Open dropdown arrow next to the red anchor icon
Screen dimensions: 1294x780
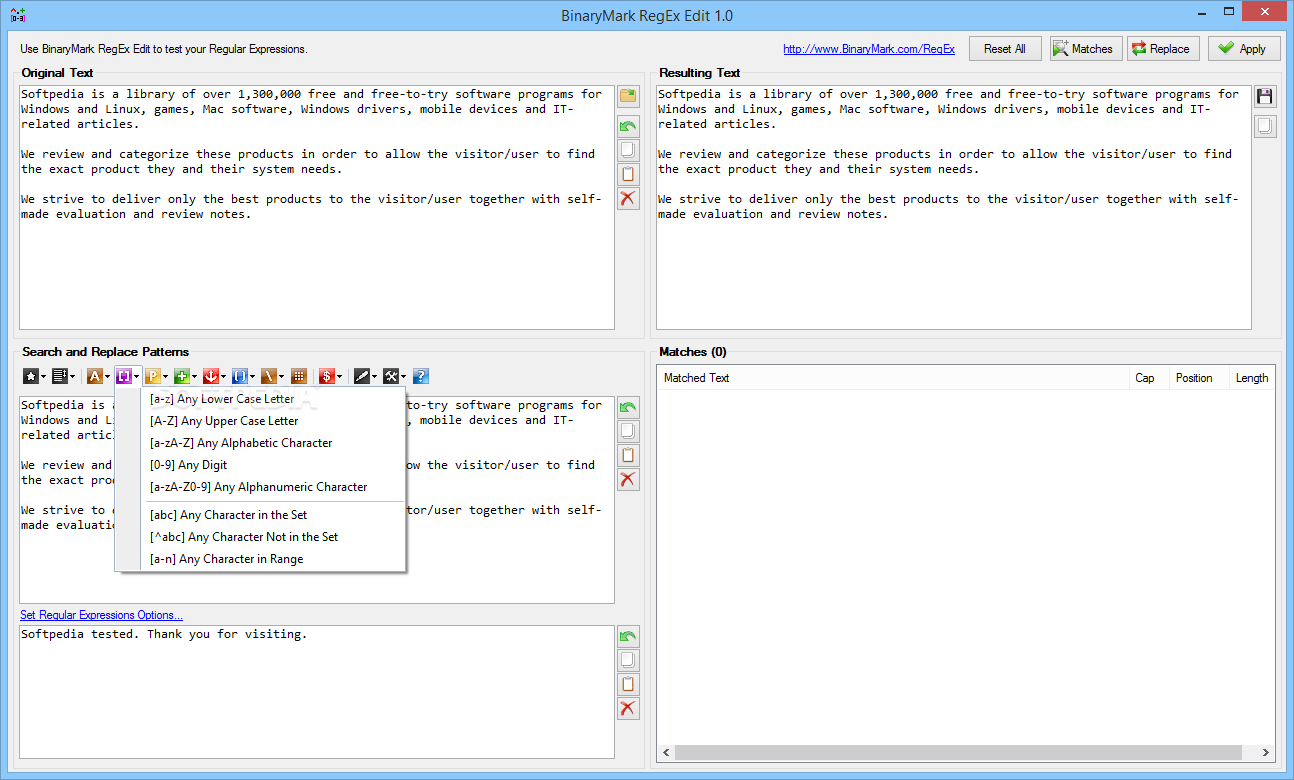tap(223, 377)
